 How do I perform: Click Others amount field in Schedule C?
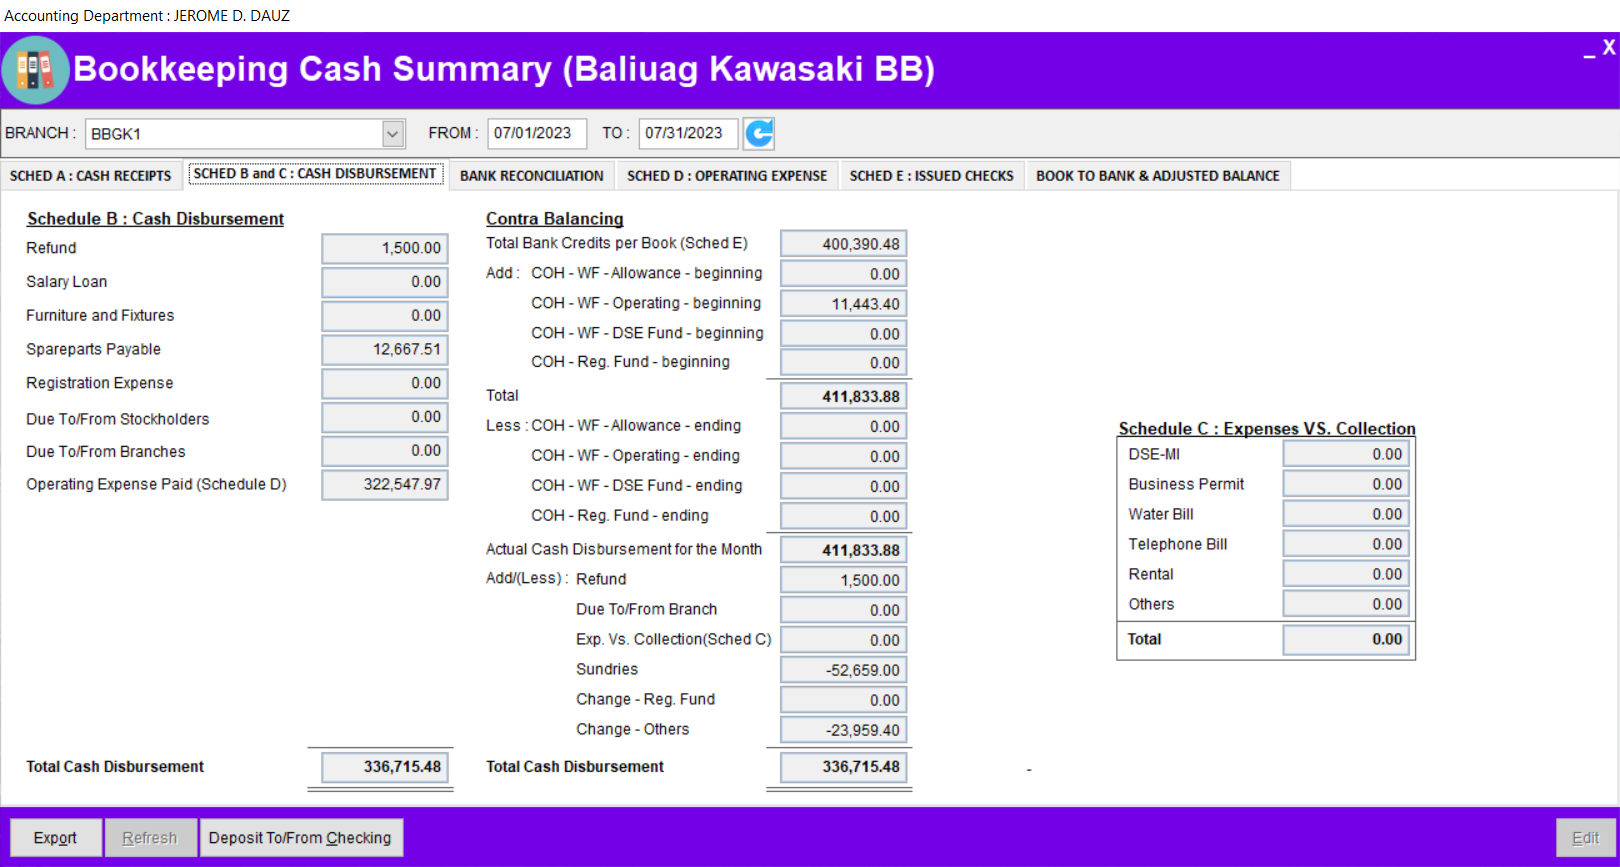(1346, 605)
